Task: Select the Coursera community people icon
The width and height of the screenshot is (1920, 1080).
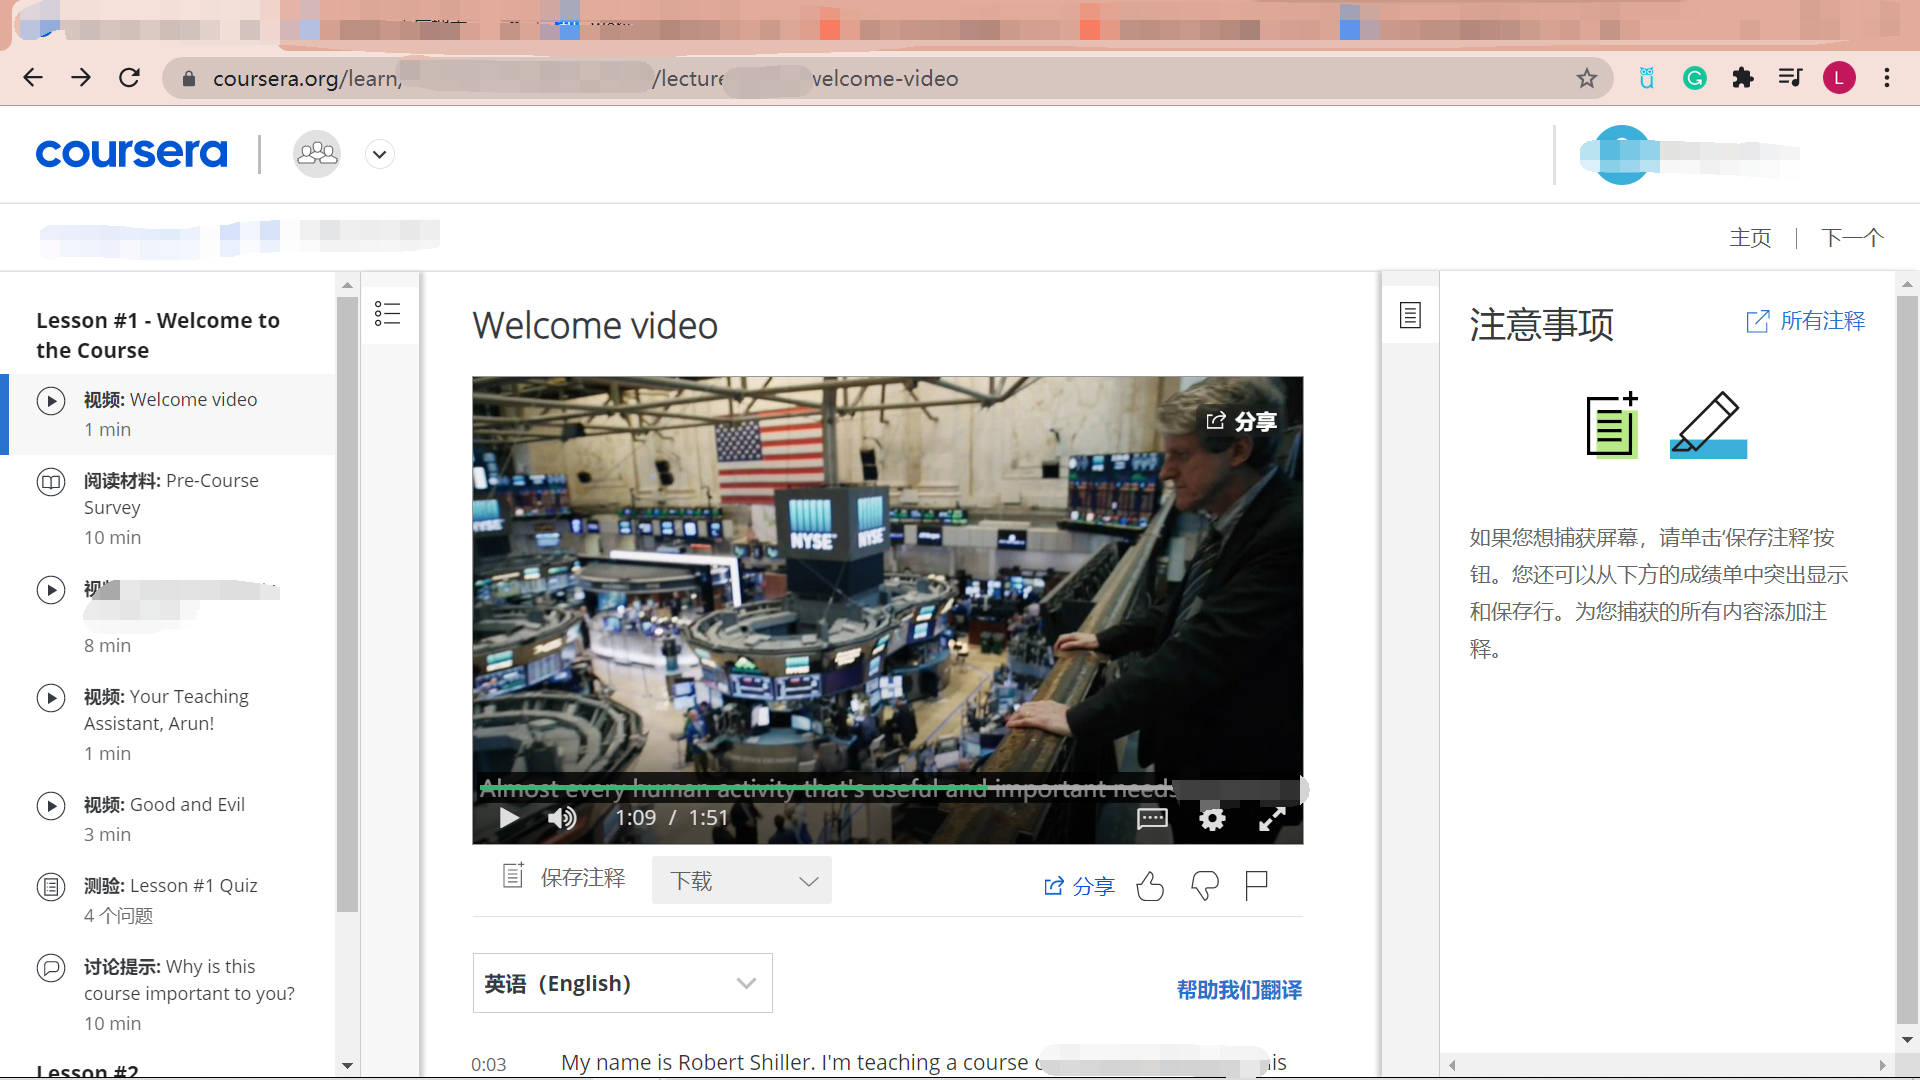Action: tap(316, 154)
